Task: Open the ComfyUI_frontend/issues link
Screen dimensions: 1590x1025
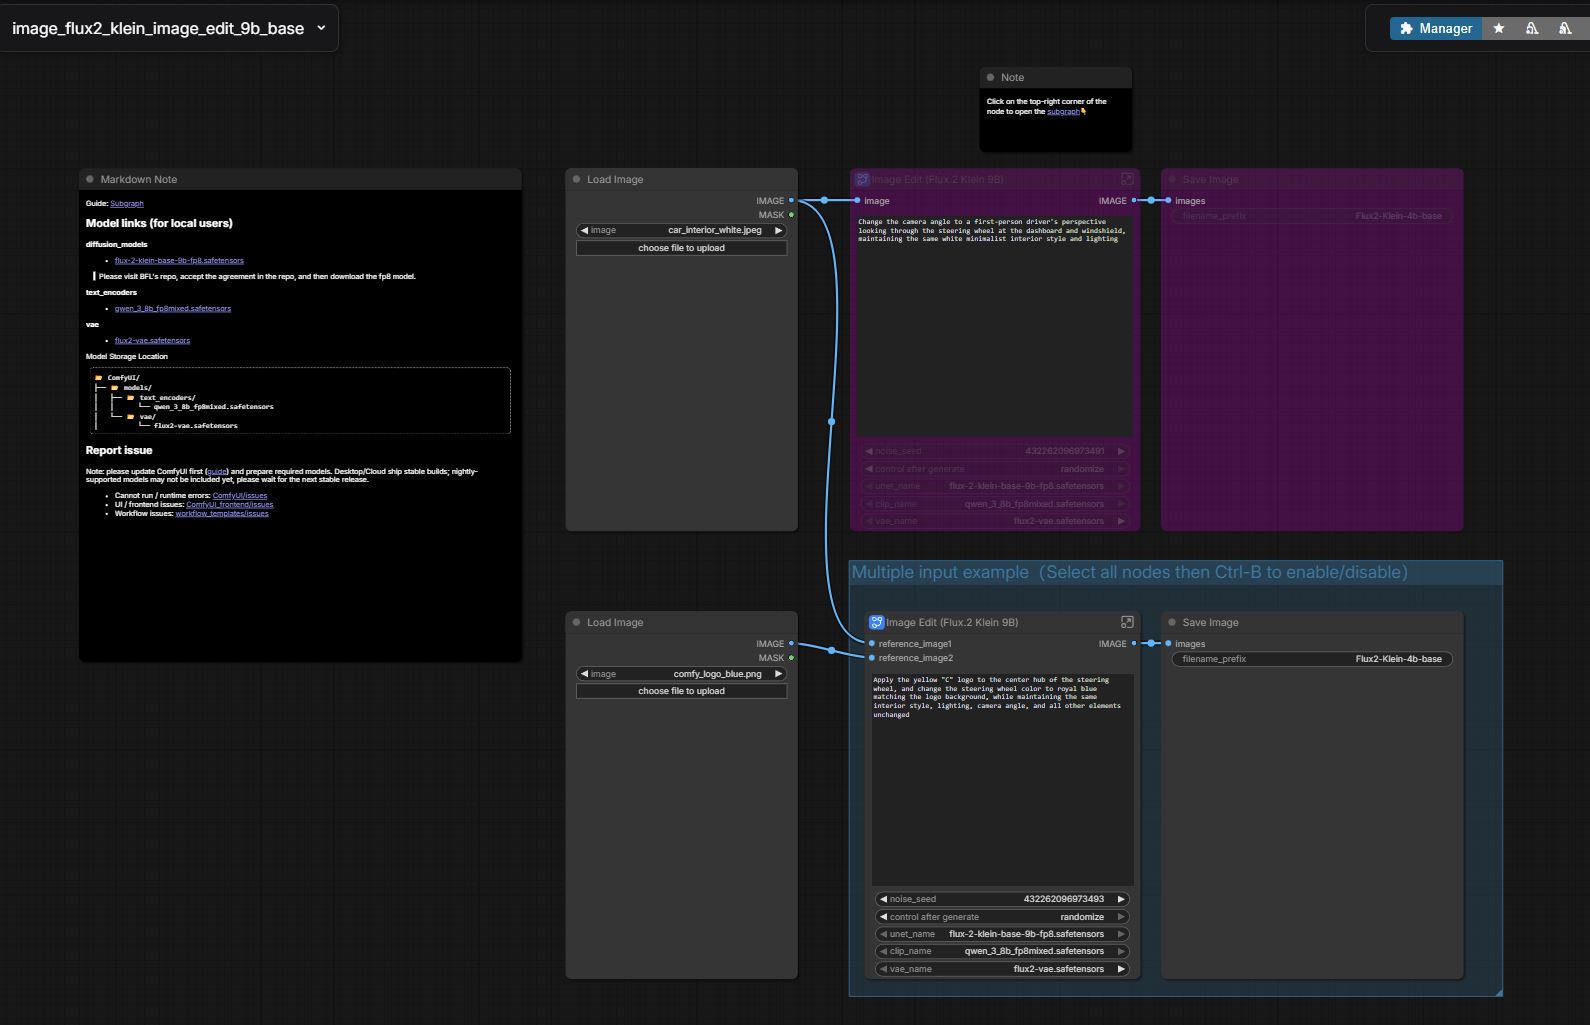Action: click(229, 505)
